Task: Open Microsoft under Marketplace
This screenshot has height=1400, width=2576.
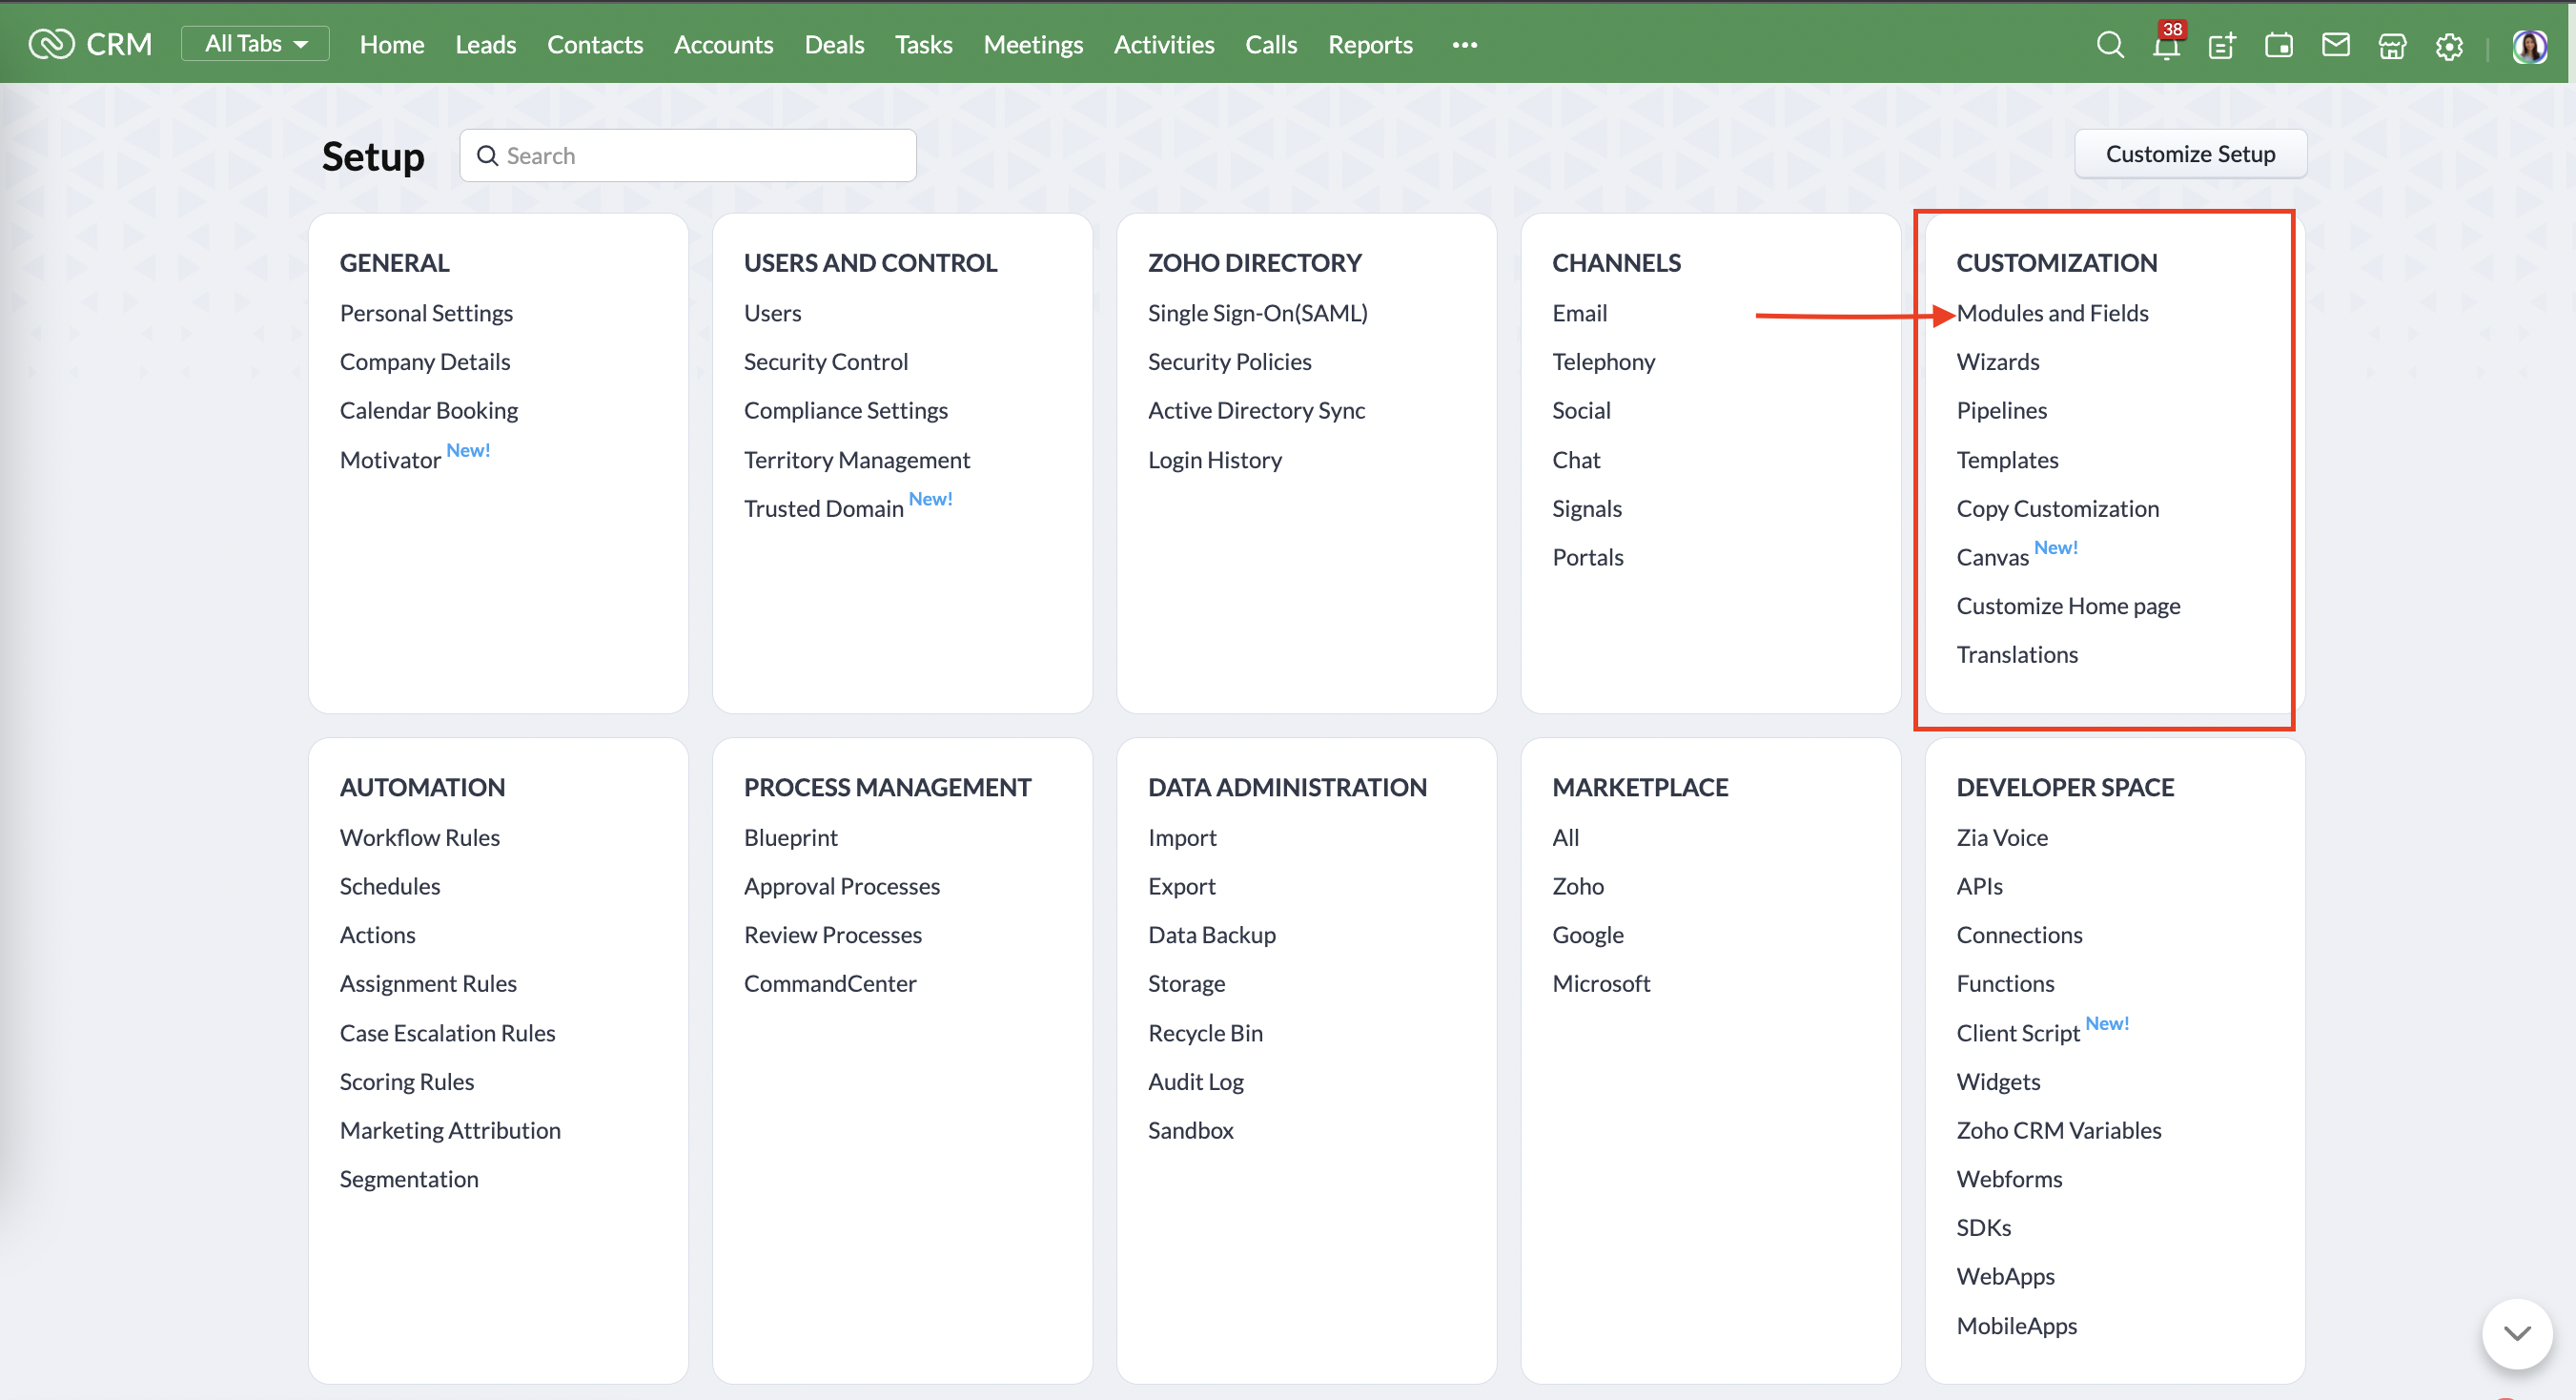Action: click(x=1601, y=983)
